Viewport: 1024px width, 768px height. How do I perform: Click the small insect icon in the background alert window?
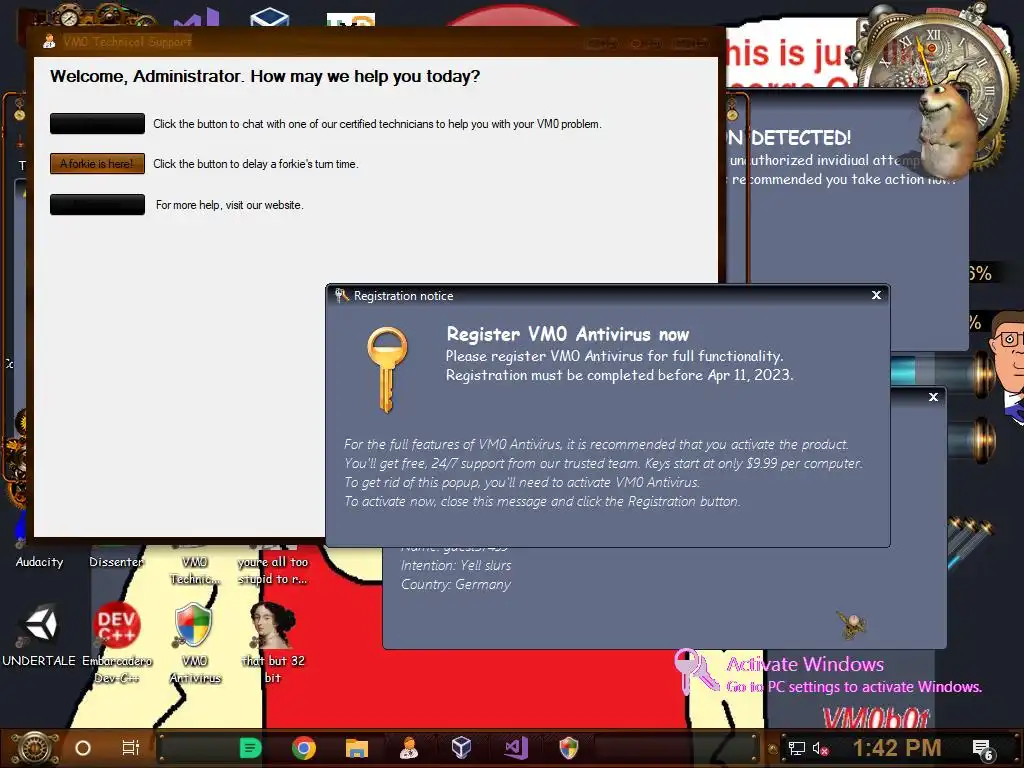pyautogui.click(x=852, y=624)
